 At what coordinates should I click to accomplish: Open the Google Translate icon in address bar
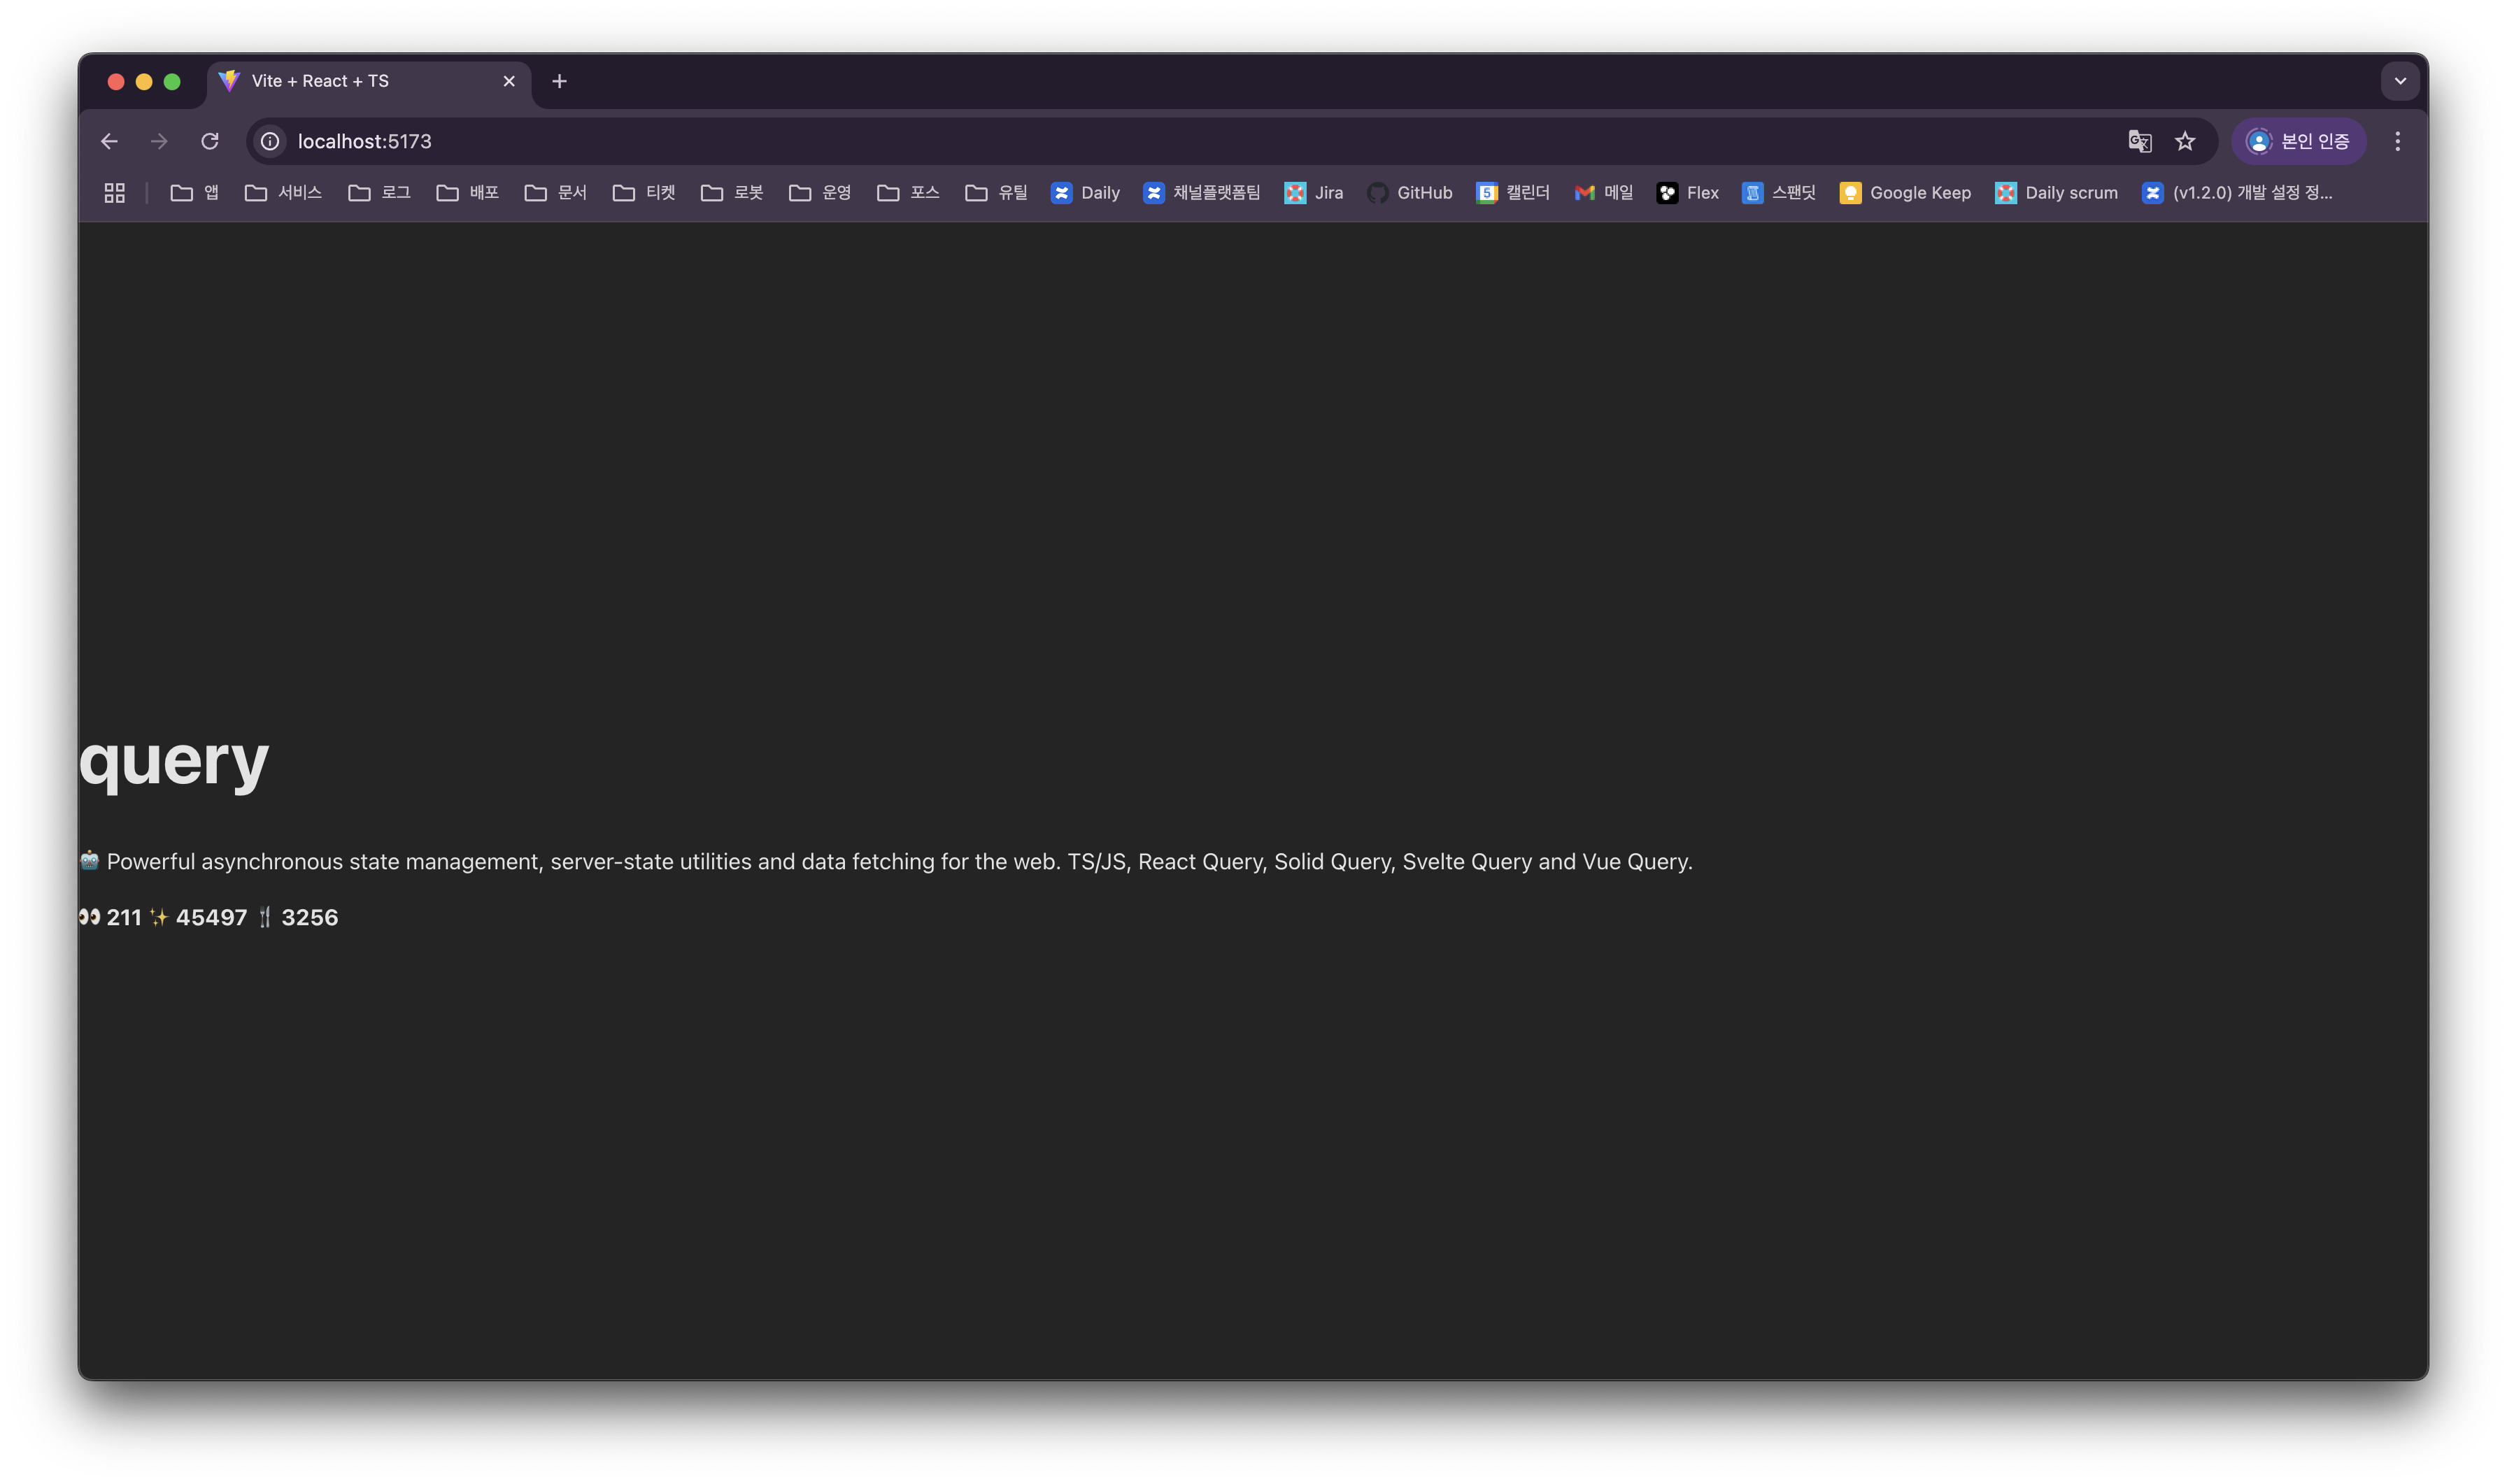(2139, 141)
